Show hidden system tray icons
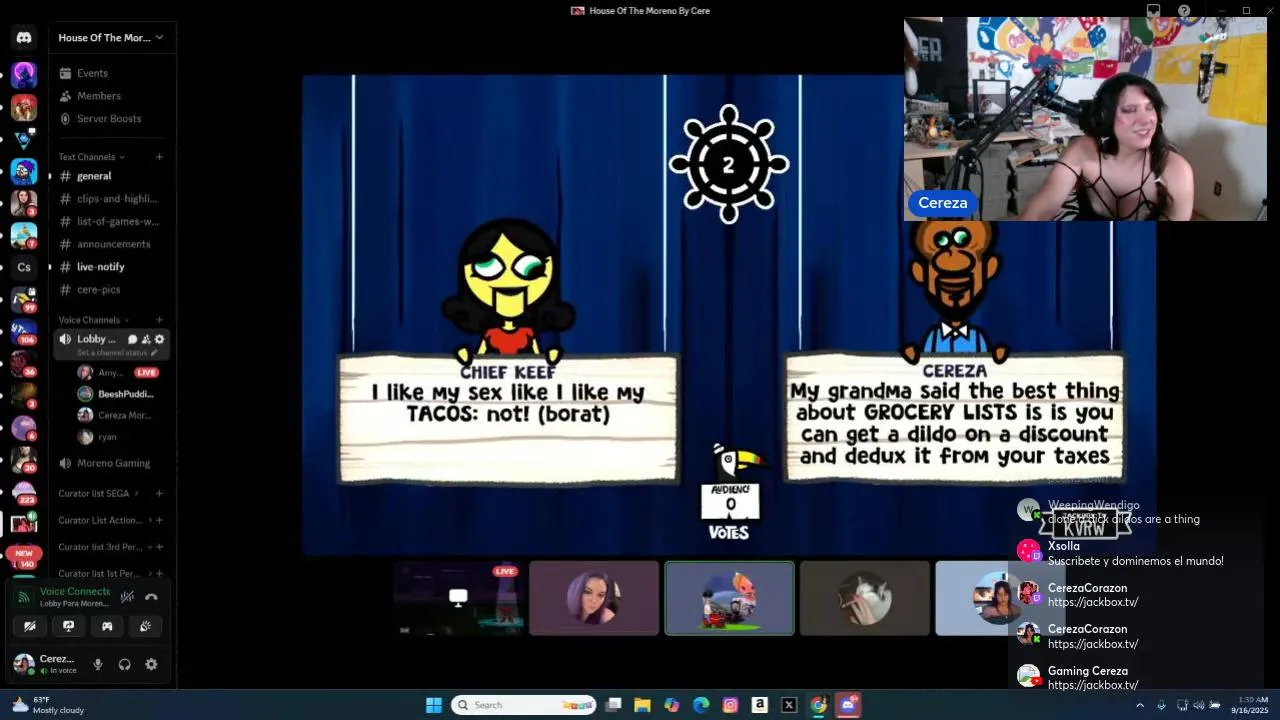The width and height of the screenshot is (1280, 720). (1139, 705)
